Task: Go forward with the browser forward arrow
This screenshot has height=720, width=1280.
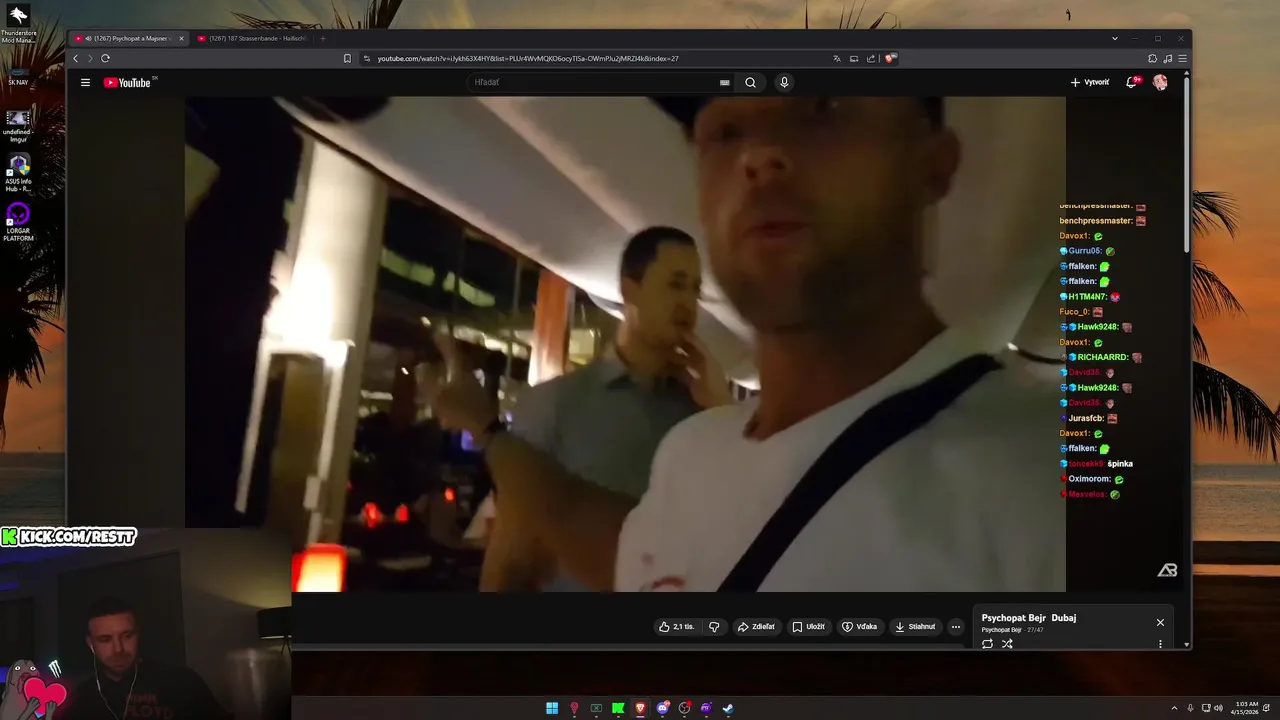Action: 89,58
